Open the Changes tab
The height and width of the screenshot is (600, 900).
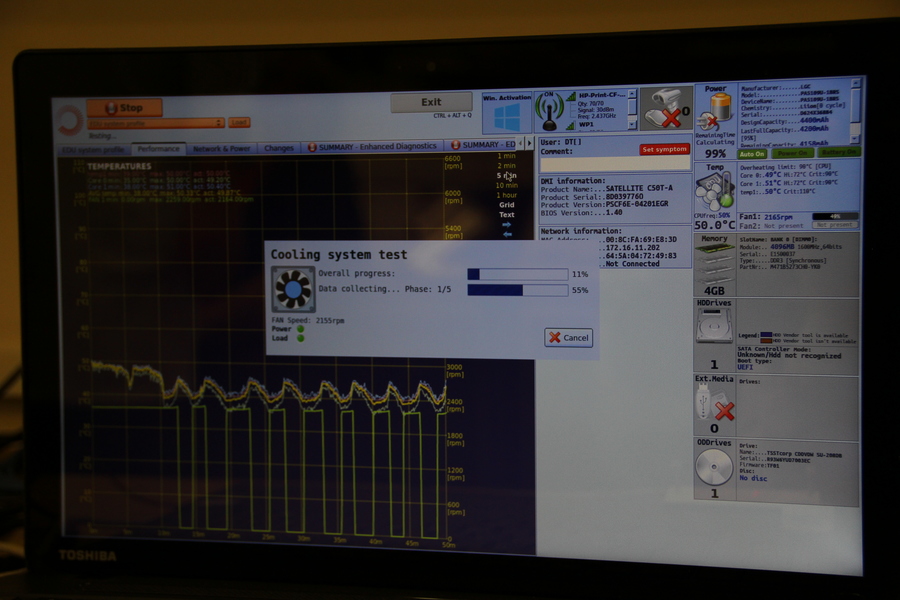point(279,148)
